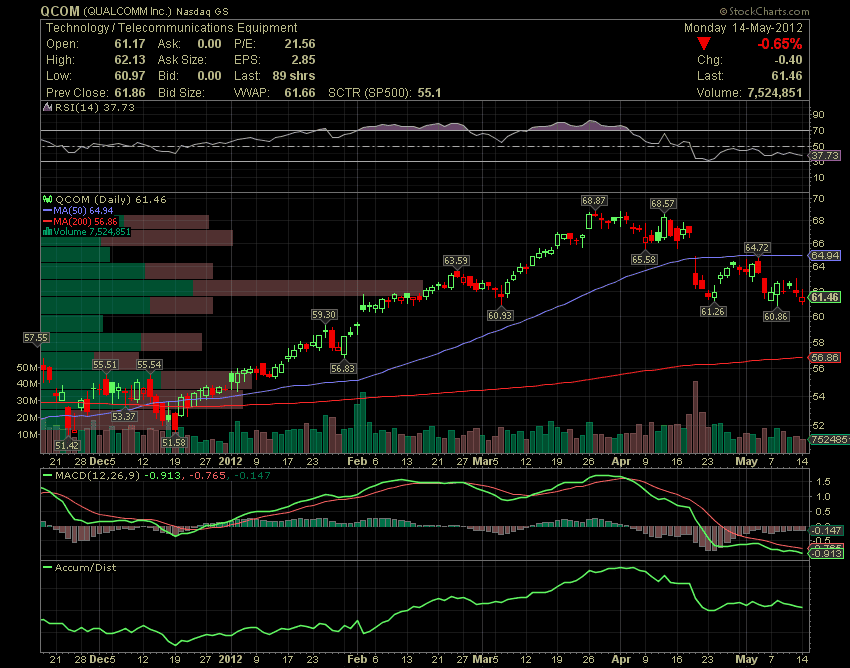Click the 57.55 price annotation

(x=36, y=338)
